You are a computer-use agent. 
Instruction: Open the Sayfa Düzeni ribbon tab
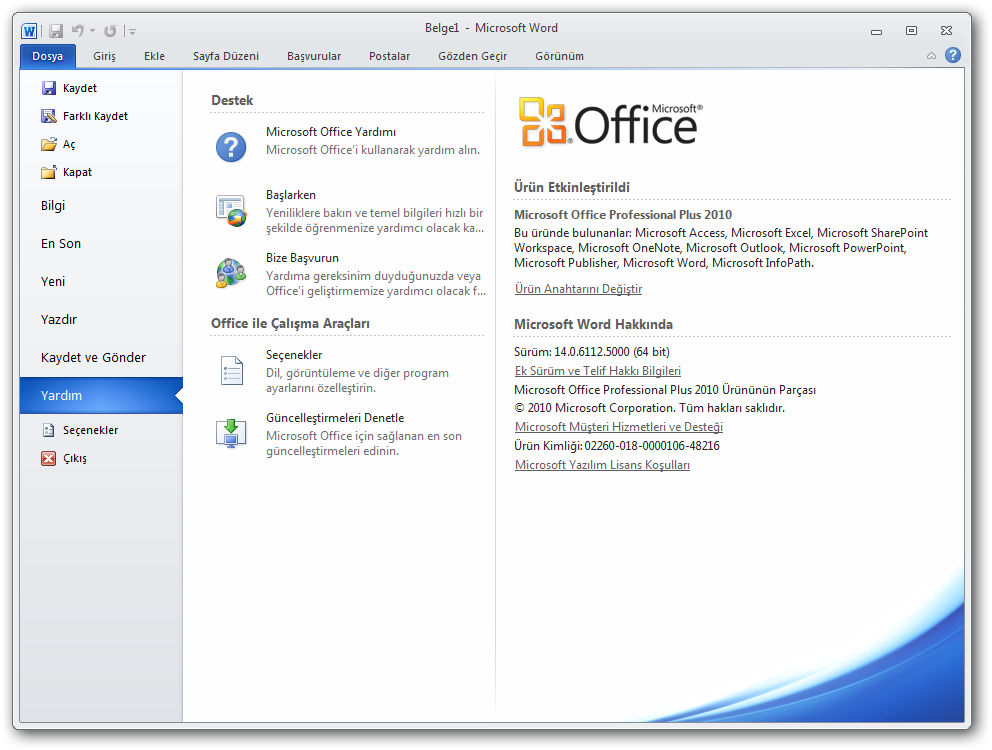pyautogui.click(x=226, y=56)
